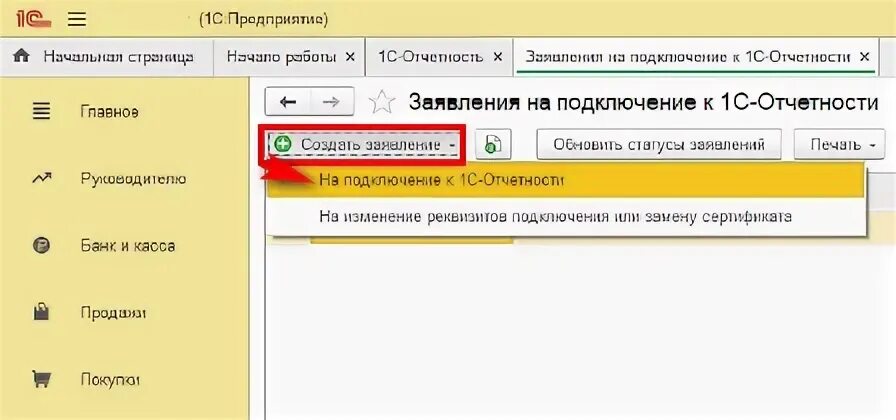The image size is (896, 420).
Task: Open the Печать dropdown
Action: (x=839, y=145)
